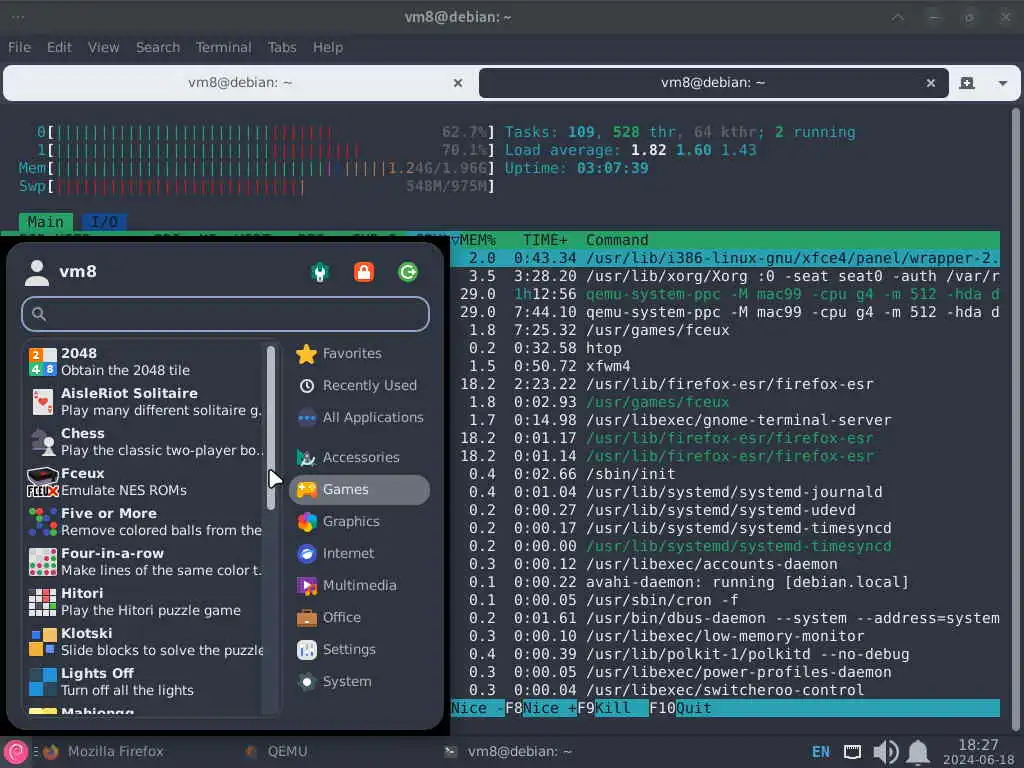The width and height of the screenshot is (1024, 768).
Task: Click the orange lock screen icon
Action: [364, 272]
